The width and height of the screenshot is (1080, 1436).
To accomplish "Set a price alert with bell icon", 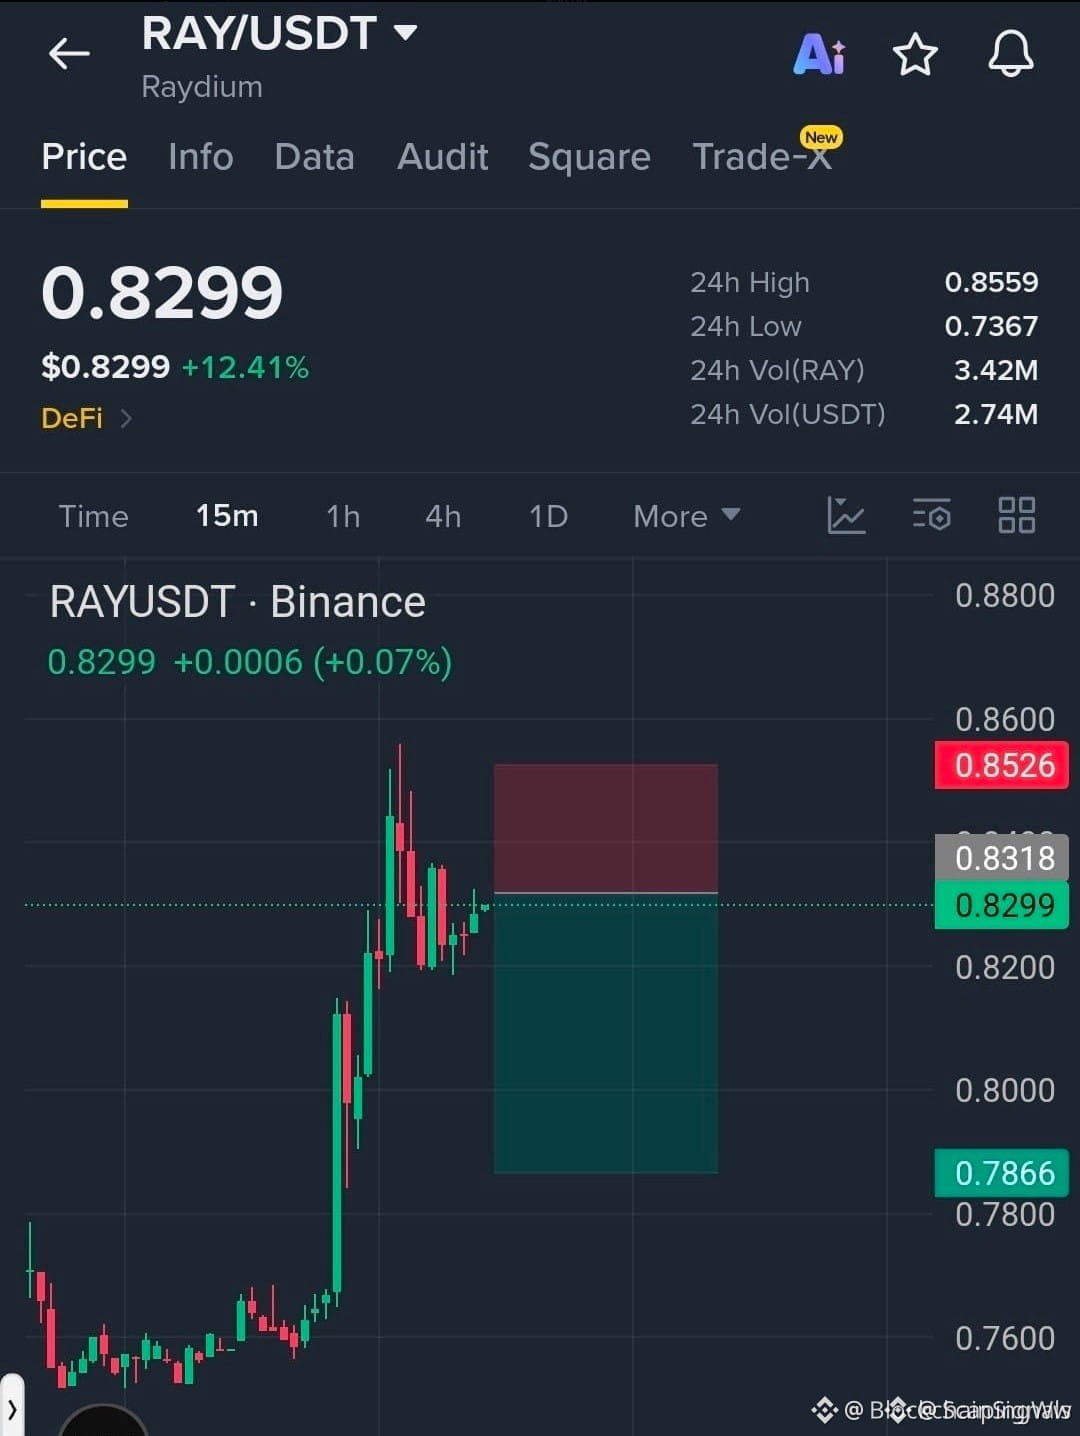I will point(1011,53).
